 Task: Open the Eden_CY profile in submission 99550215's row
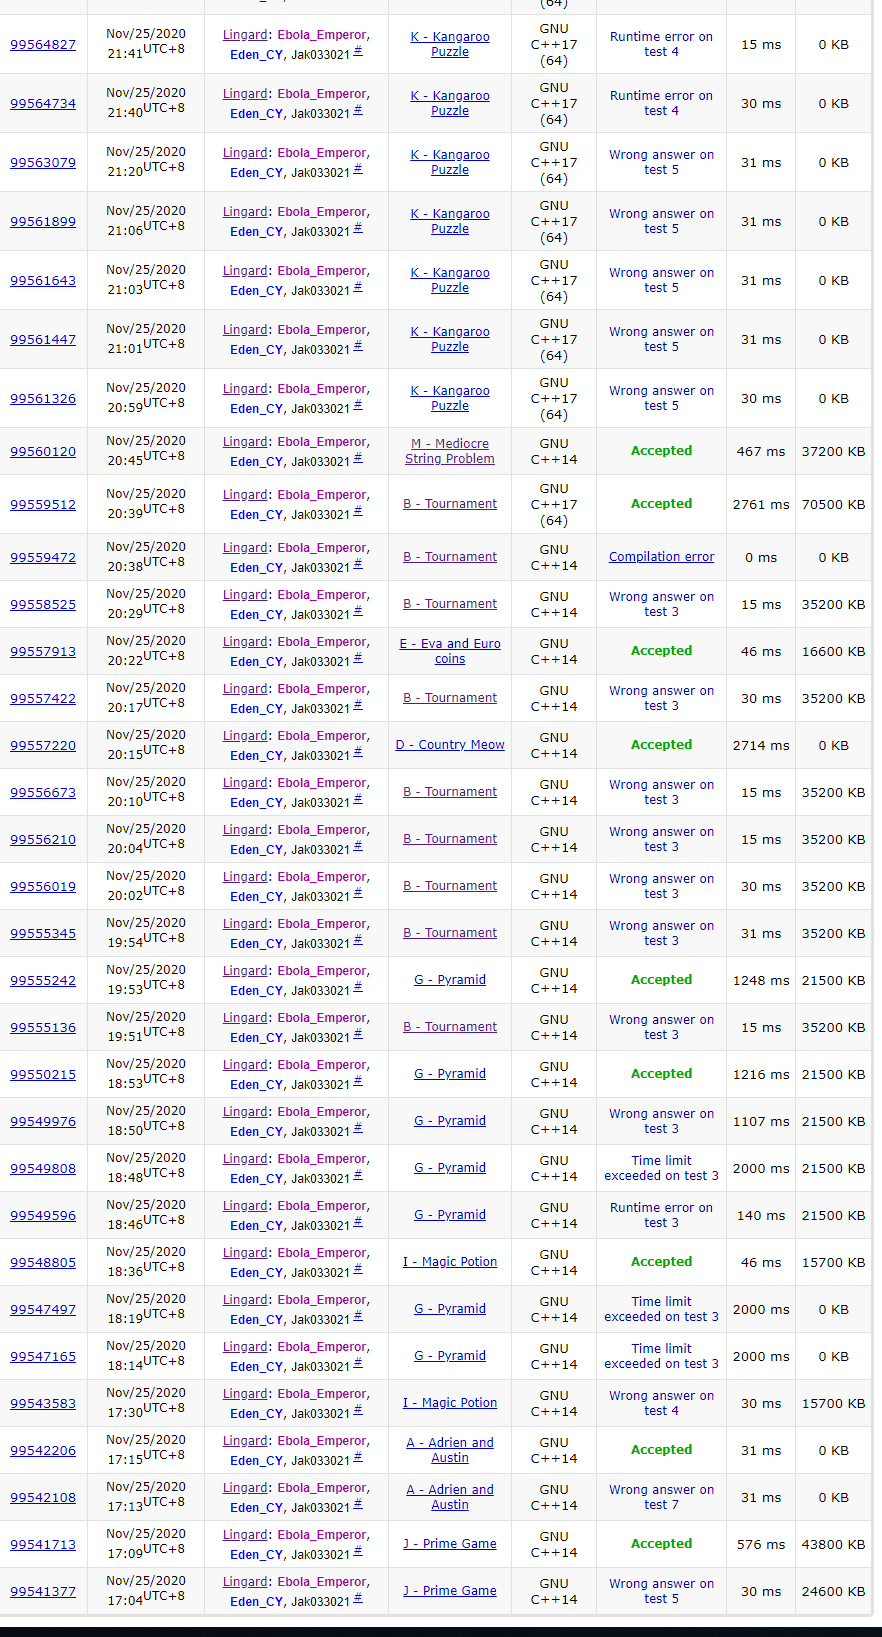(256, 1085)
